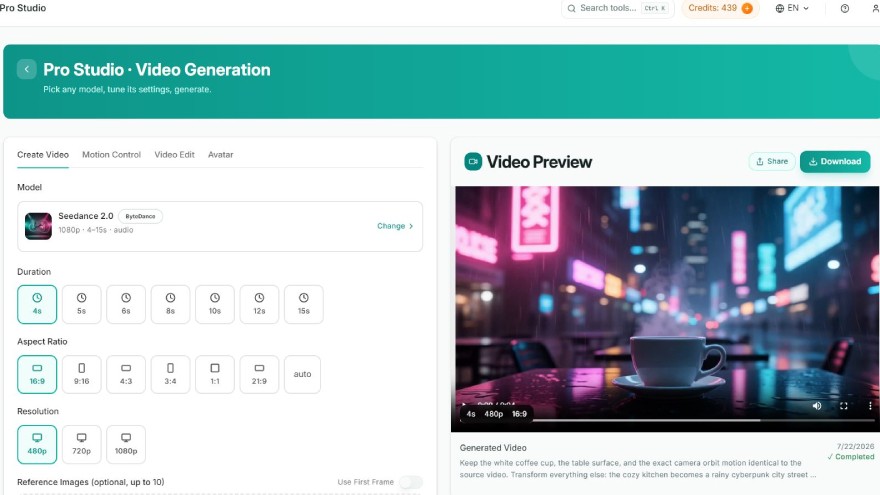Image resolution: width=880 pixels, height=495 pixels.
Task: Mute the video preview with the speaker icon
Action: click(x=817, y=406)
